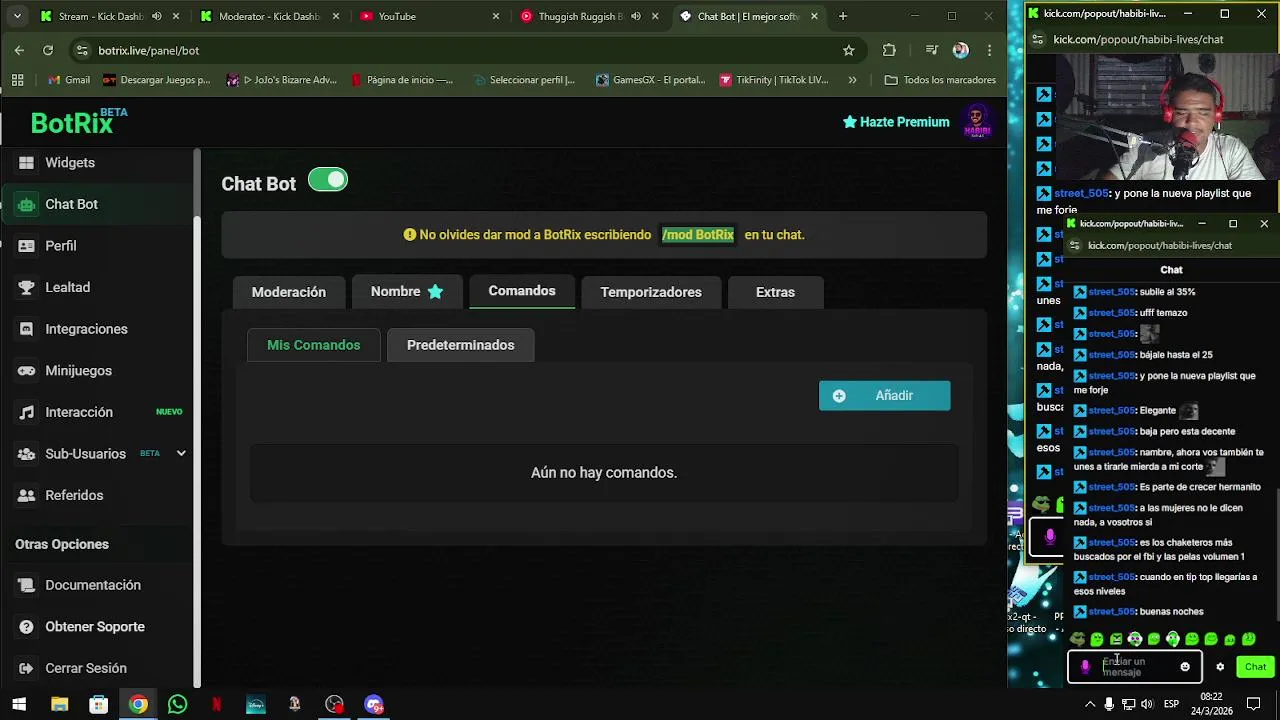Open Chrome media control icon
The height and width of the screenshot is (720, 1280).
tap(931, 50)
